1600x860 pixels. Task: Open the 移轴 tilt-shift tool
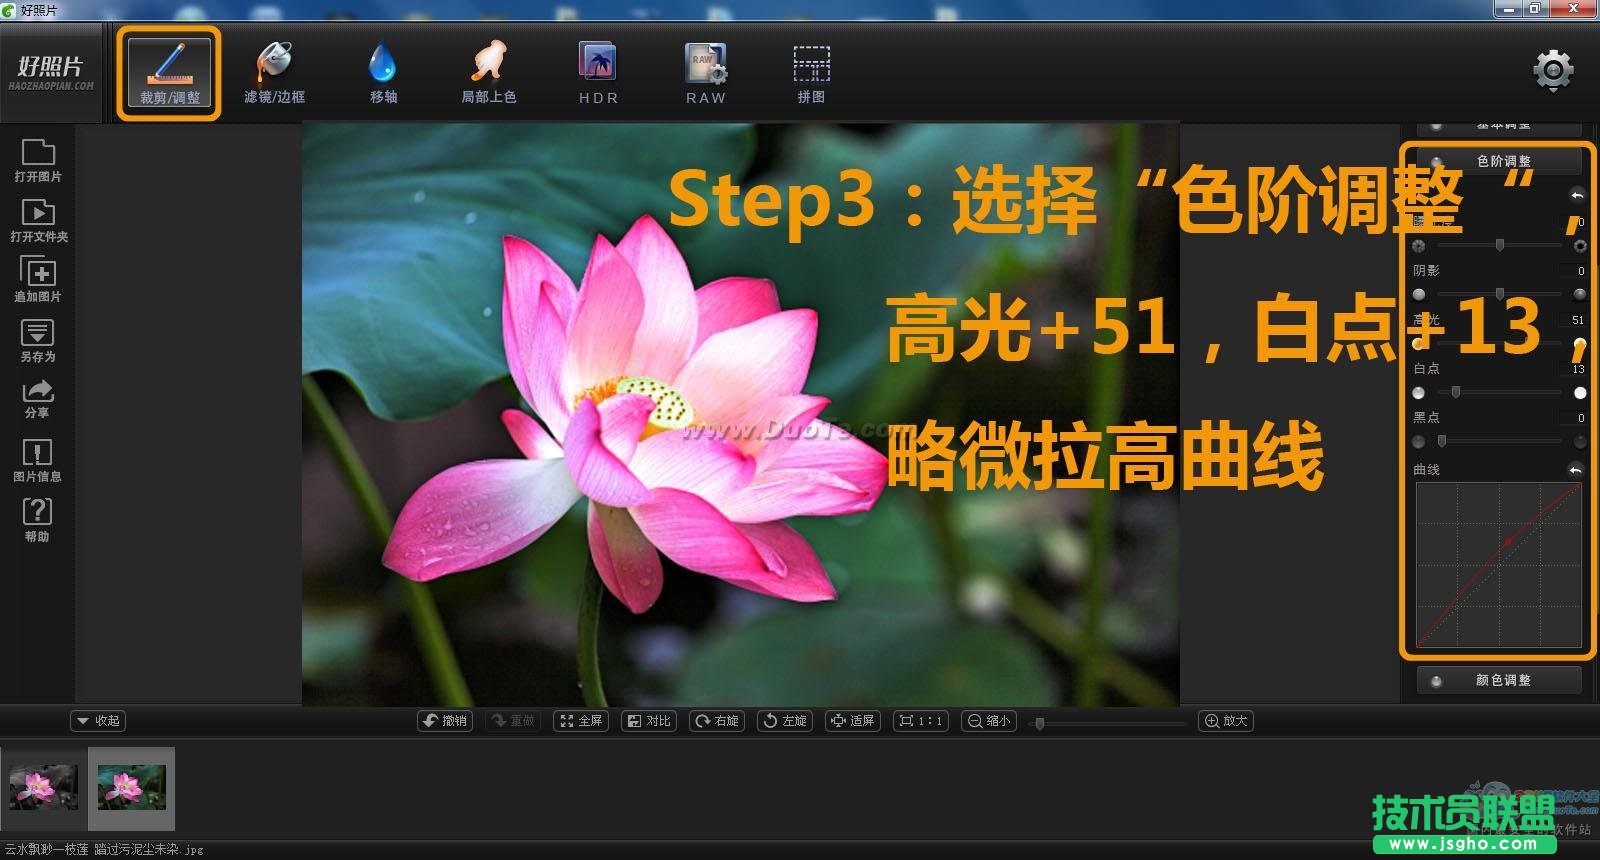(x=383, y=74)
